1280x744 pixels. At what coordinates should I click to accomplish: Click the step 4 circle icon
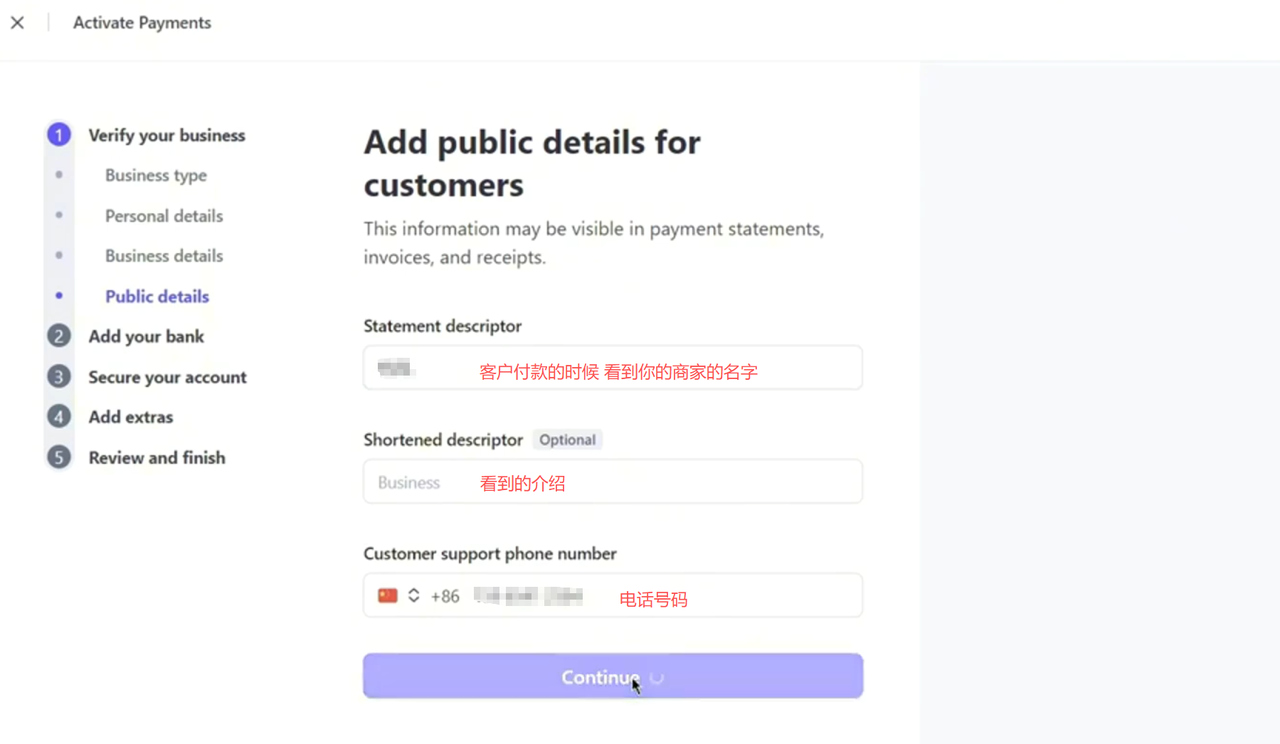[59, 417]
